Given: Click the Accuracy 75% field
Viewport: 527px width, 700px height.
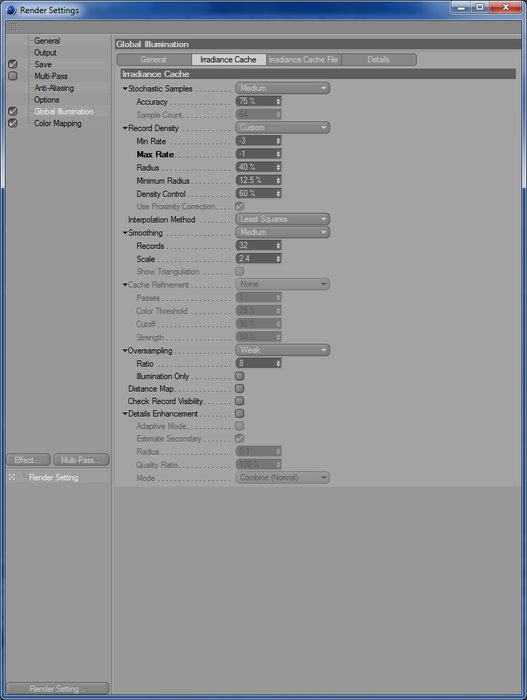Looking at the screenshot, I should coord(258,101).
